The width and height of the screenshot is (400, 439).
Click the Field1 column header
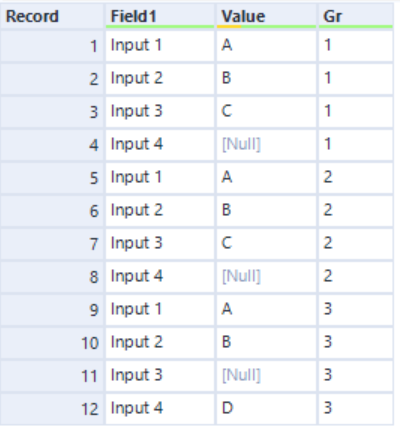[x=160, y=16]
